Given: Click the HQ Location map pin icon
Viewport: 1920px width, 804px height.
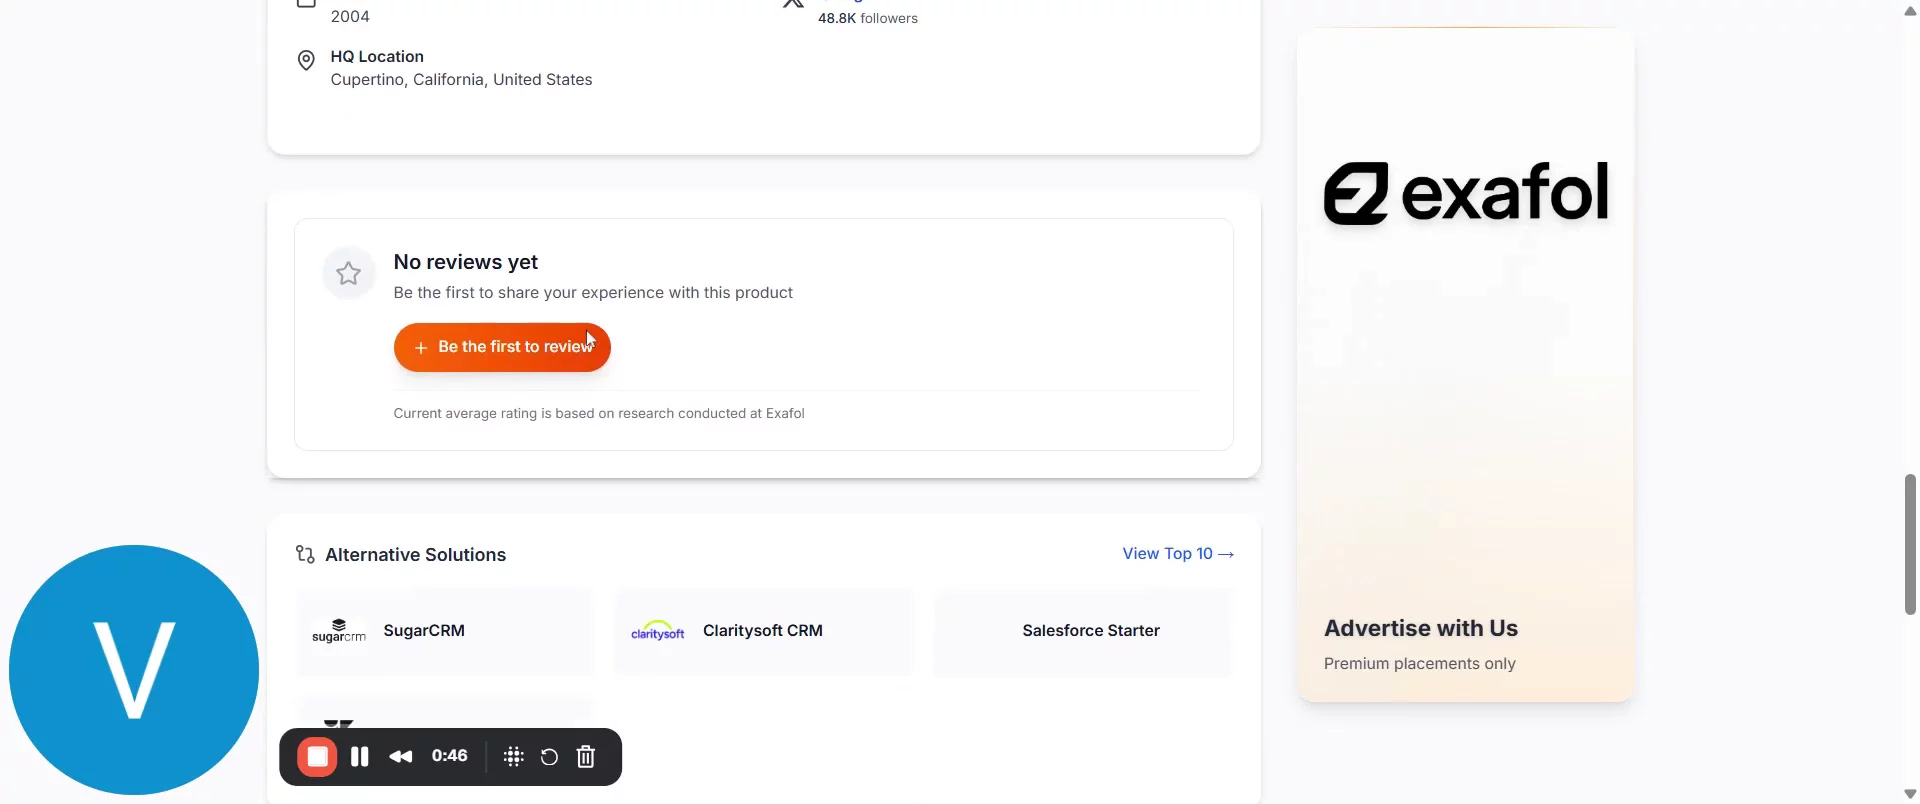Looking at the screenshot, I should tap(306, 61).
